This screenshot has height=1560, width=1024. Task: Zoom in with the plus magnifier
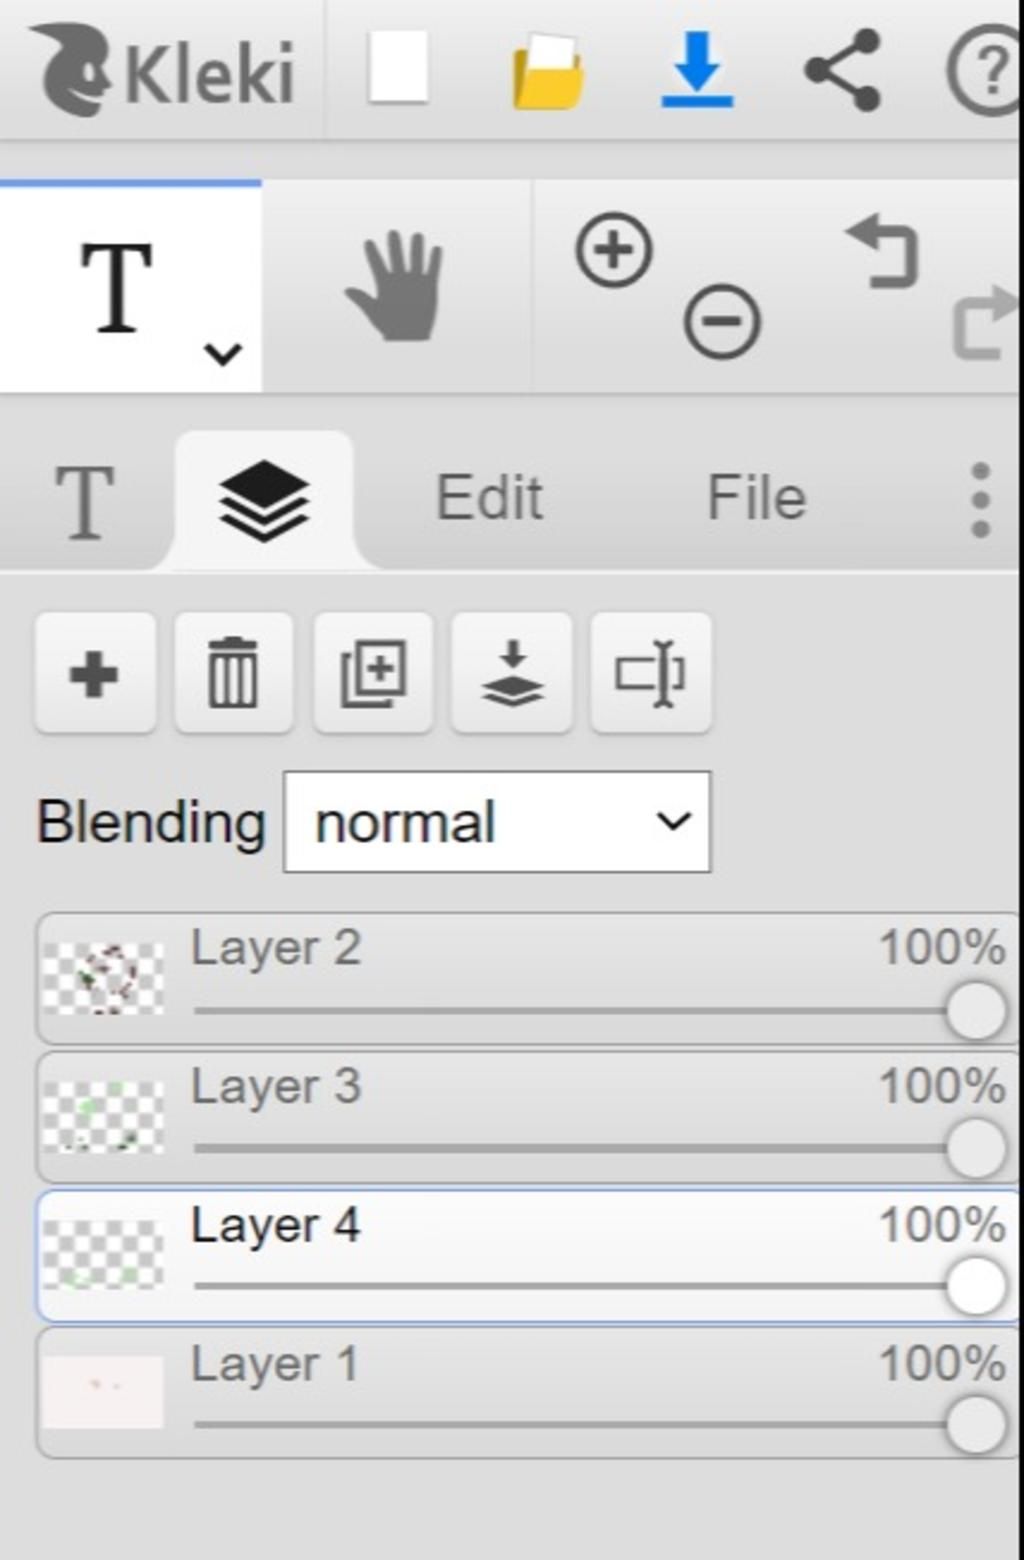(614, 249)
